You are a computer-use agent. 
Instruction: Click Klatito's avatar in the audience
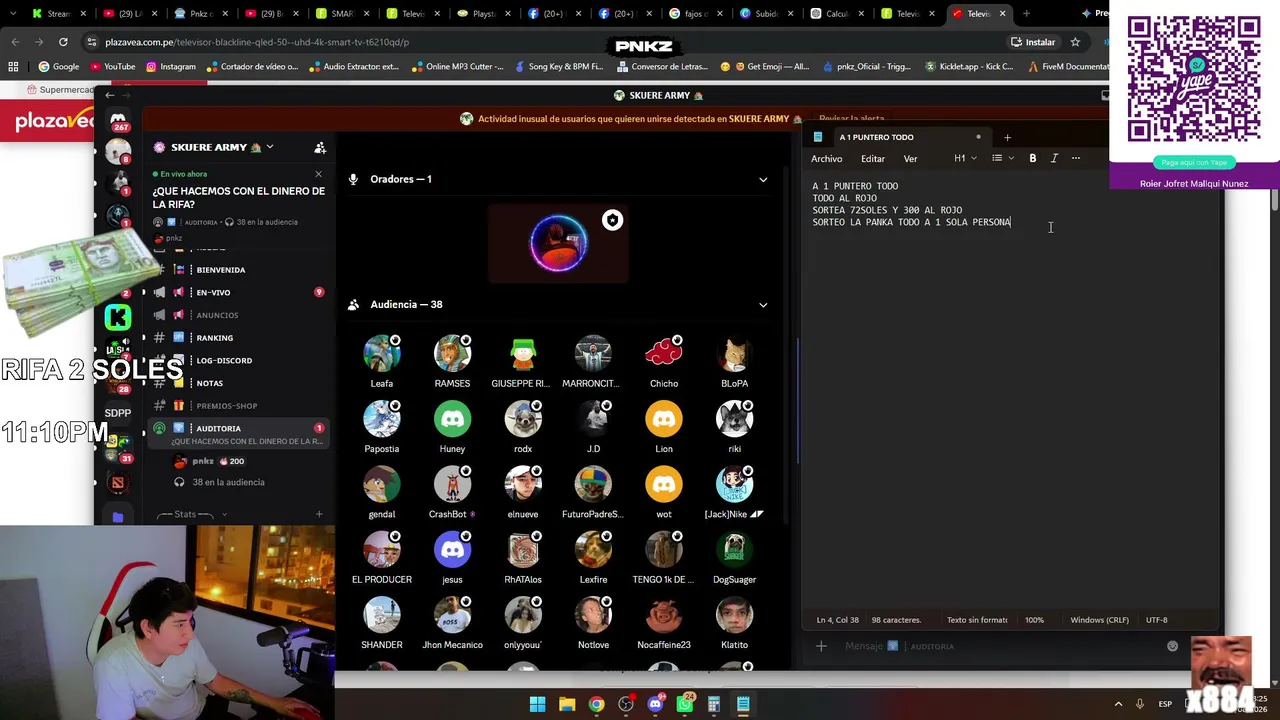click(x=734, y=615)
